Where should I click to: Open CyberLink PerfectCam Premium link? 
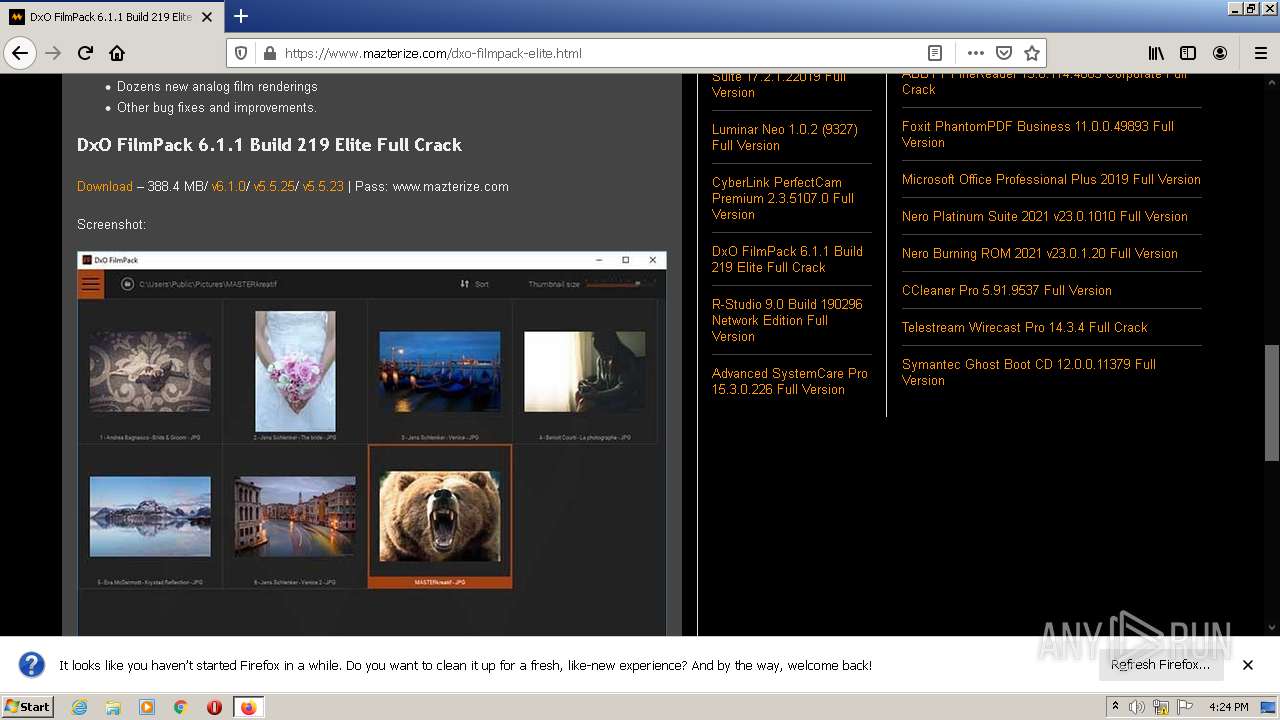783,198
